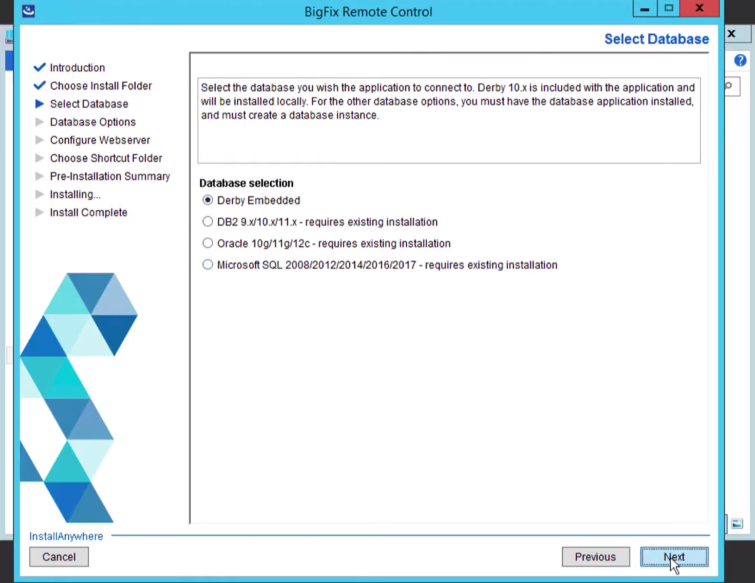Click the Installing... step arrow
Viewport: 755px width, 583px height.
[x=39, y=194]
